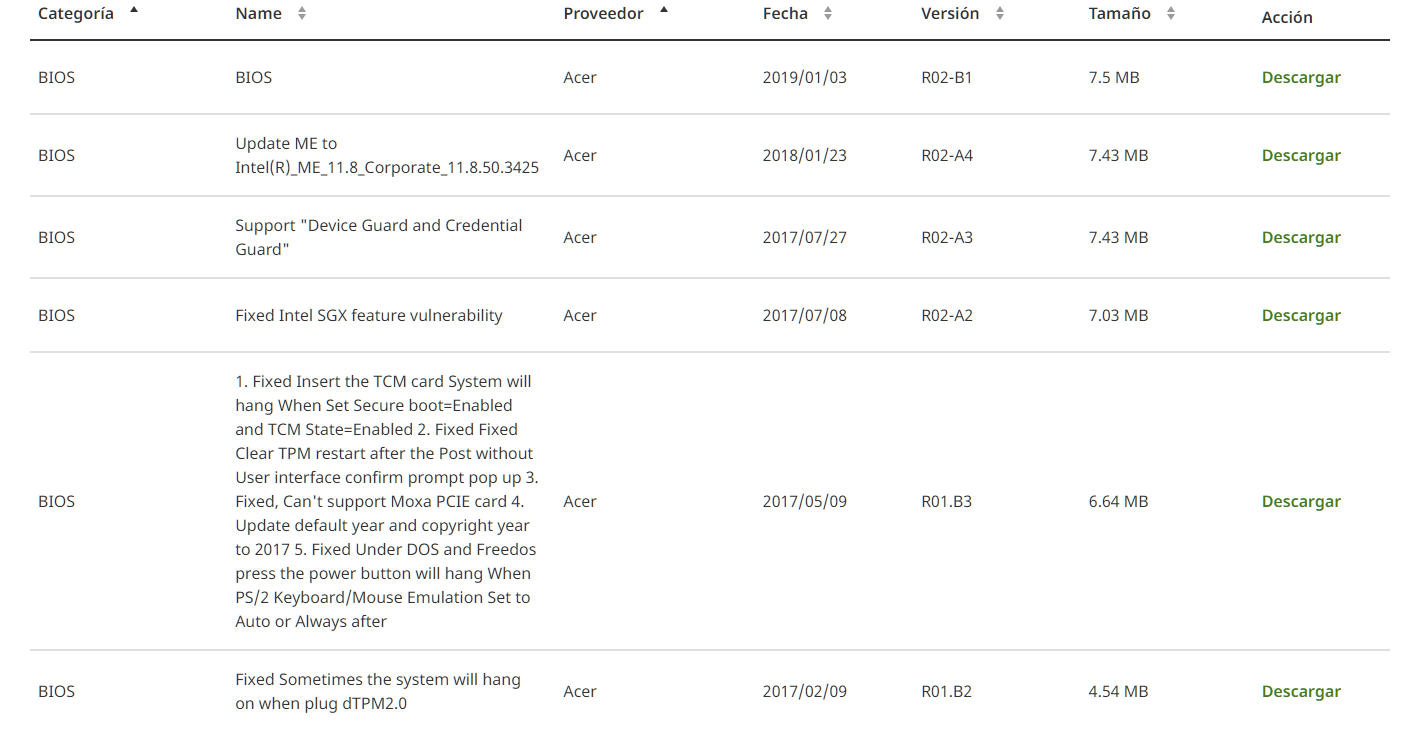Image resolution: width=1417 pixels, height=730 pixels.
Task: Click the Versión column sort arrows icon
Action: pyautogui.click(x=1000, y=14)
